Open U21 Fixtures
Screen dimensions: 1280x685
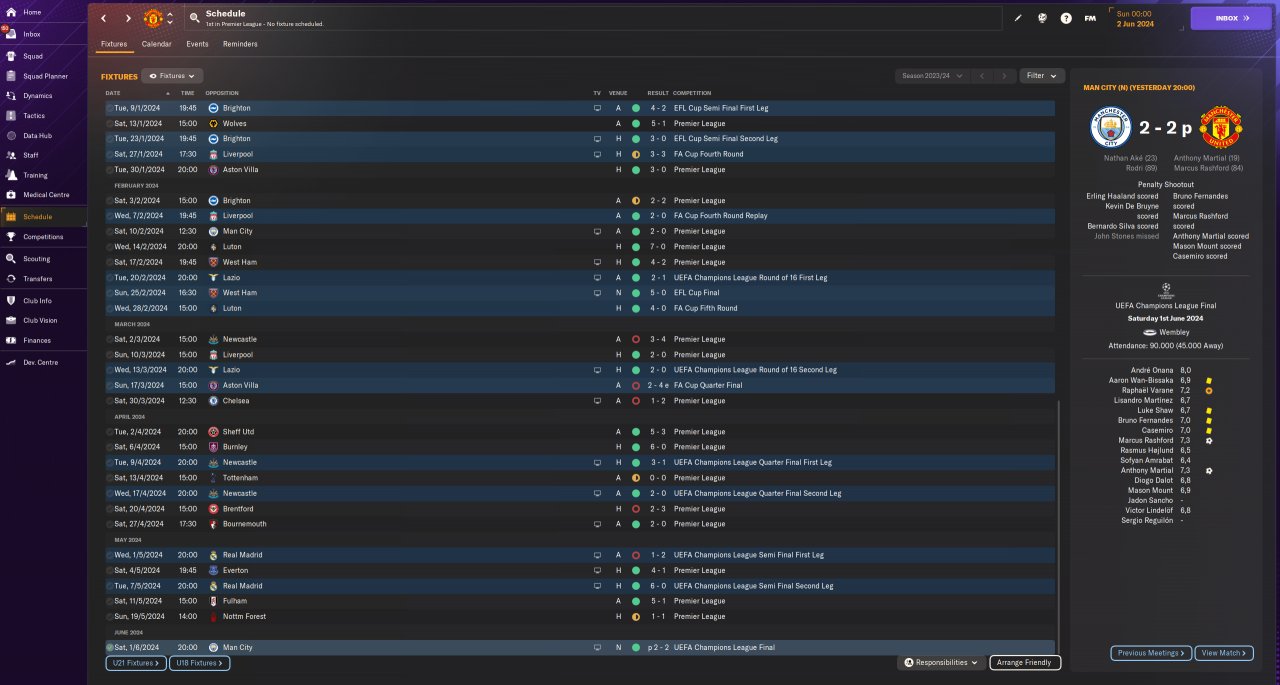135,663
